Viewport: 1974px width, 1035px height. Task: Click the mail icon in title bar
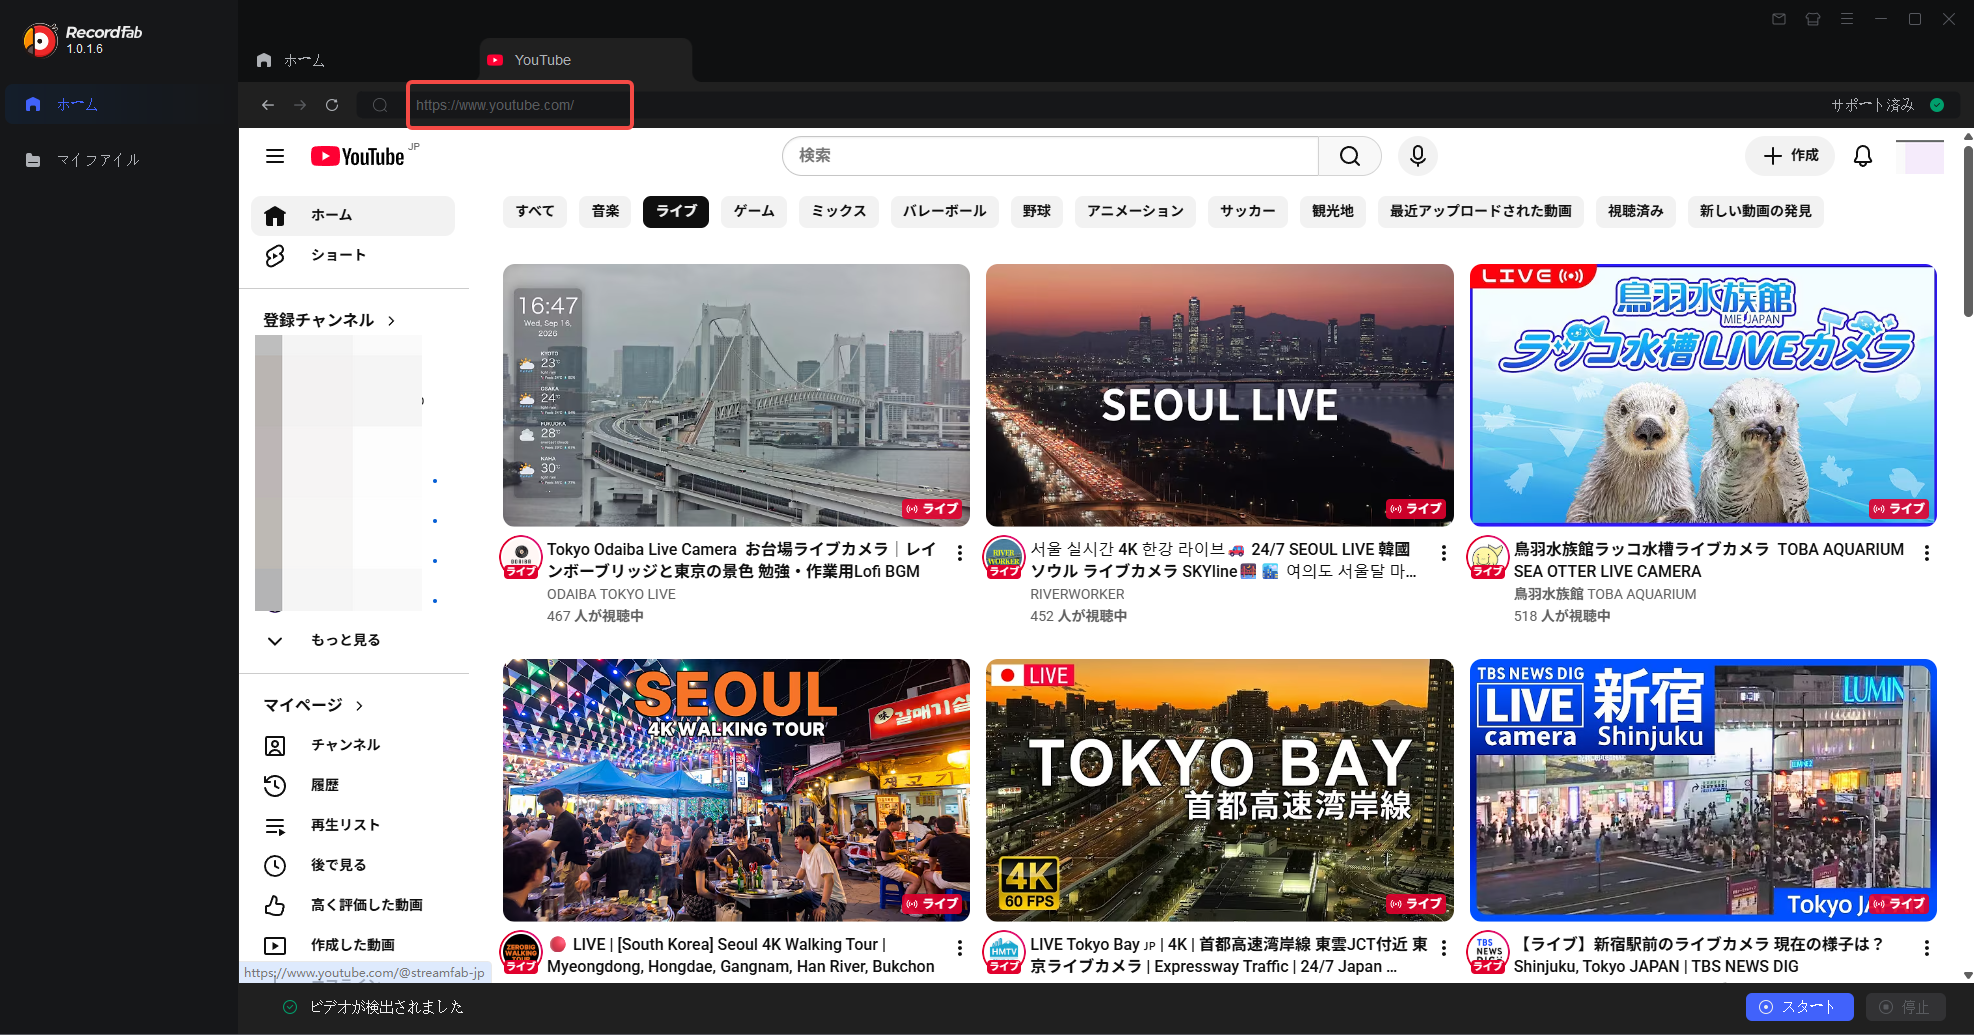click(x=1779, y=19)
